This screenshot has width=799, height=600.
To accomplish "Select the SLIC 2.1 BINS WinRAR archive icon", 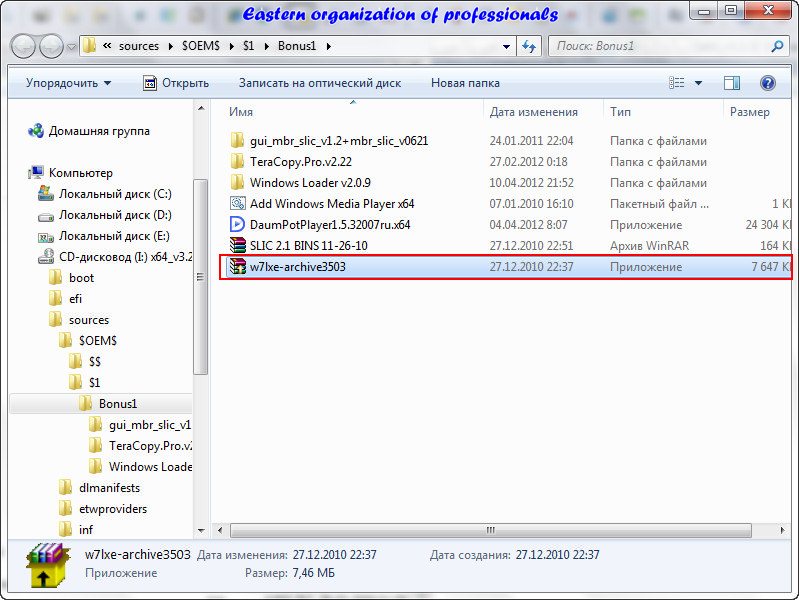I will tap(237, 246).
